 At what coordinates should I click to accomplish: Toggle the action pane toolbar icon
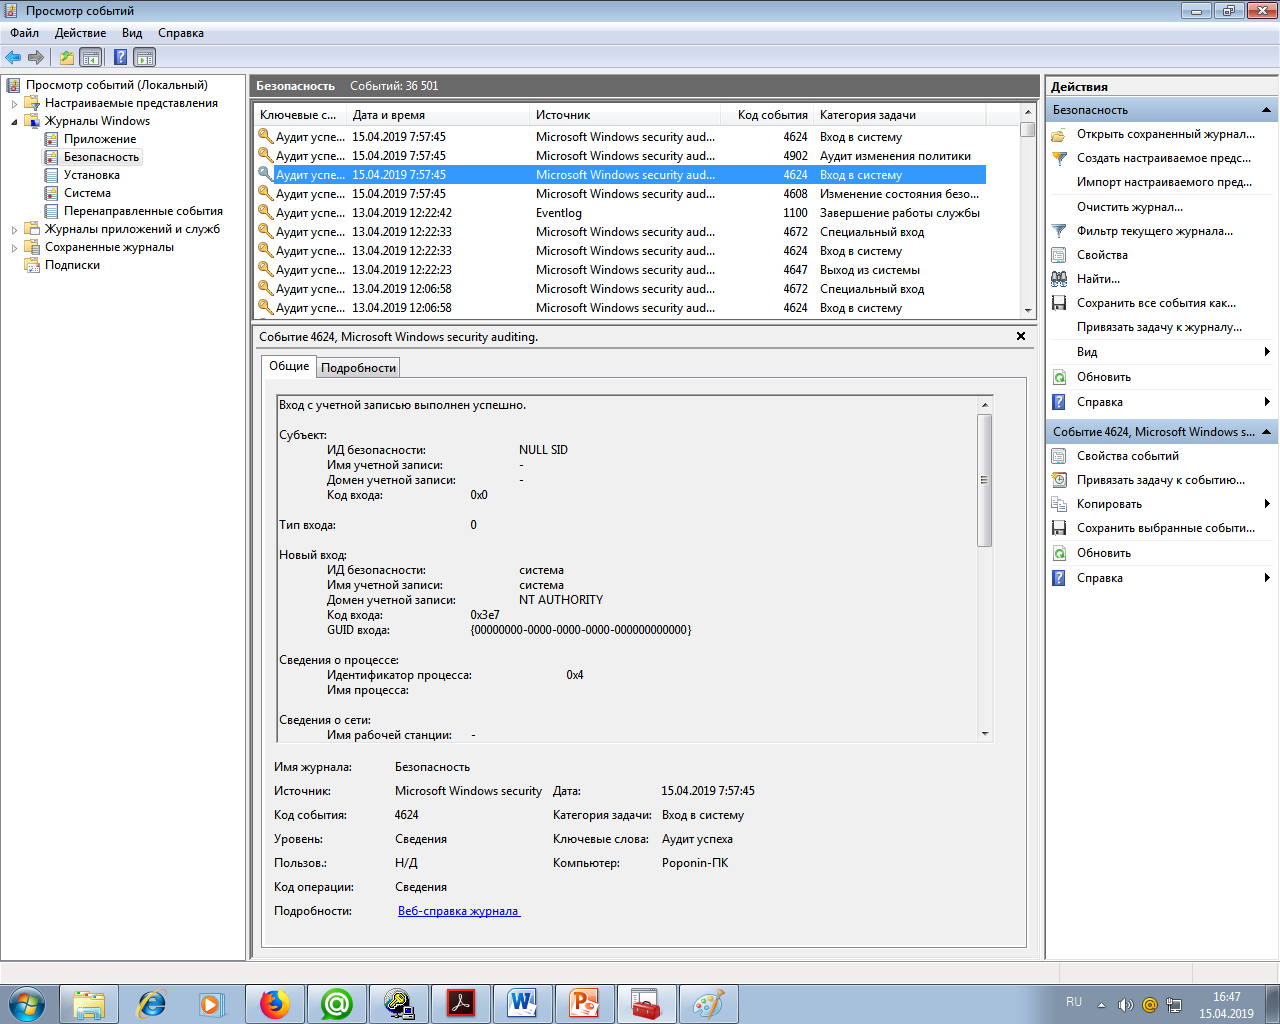145,57
